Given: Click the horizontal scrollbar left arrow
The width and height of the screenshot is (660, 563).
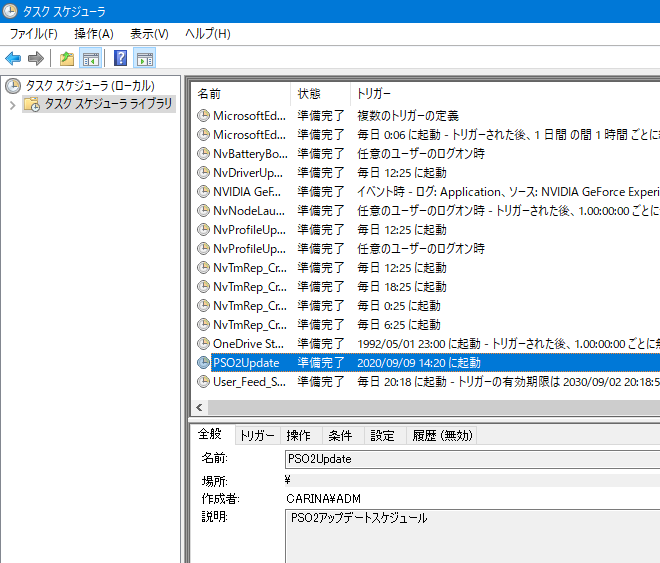Looking at the screenshot, I should (x=200, y=407).
